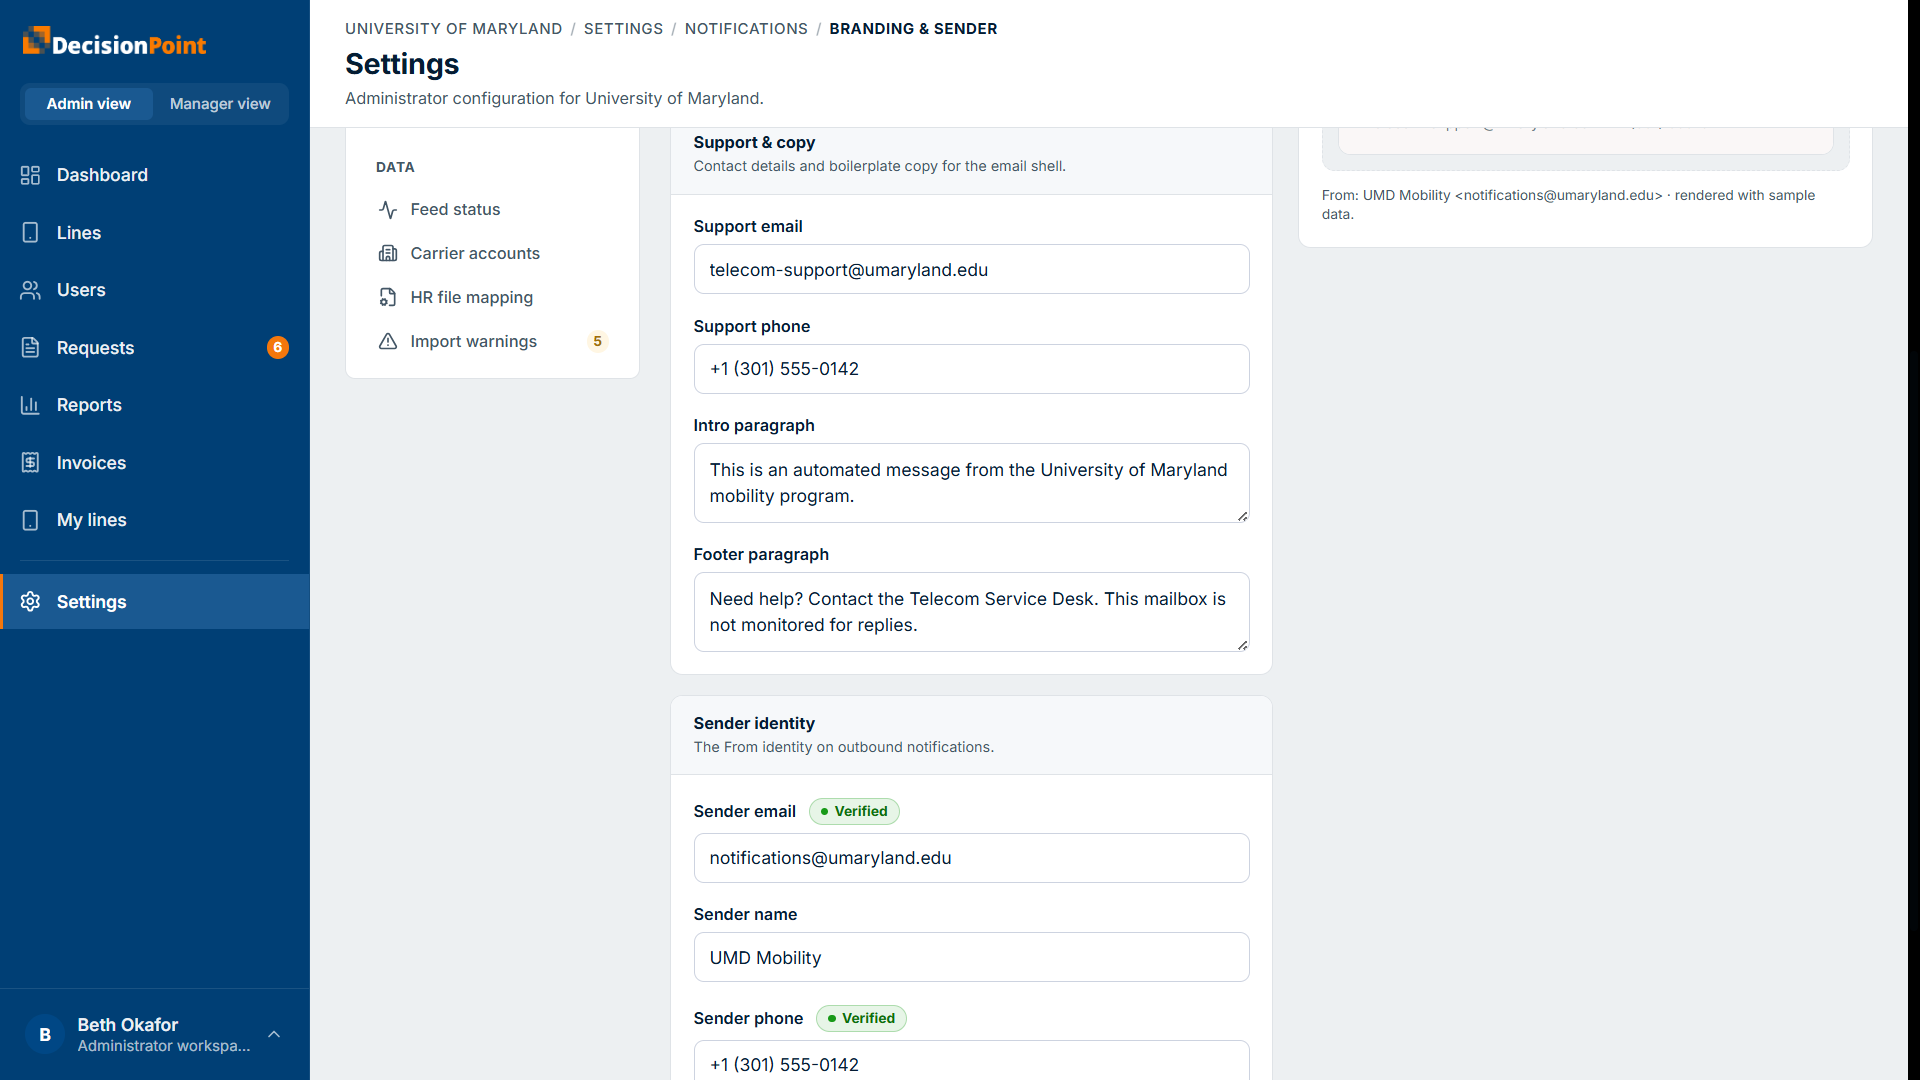The width and height of the screenshot is (1920, 1080).
Task: Click the Support email field
Action: click(971, 270)
